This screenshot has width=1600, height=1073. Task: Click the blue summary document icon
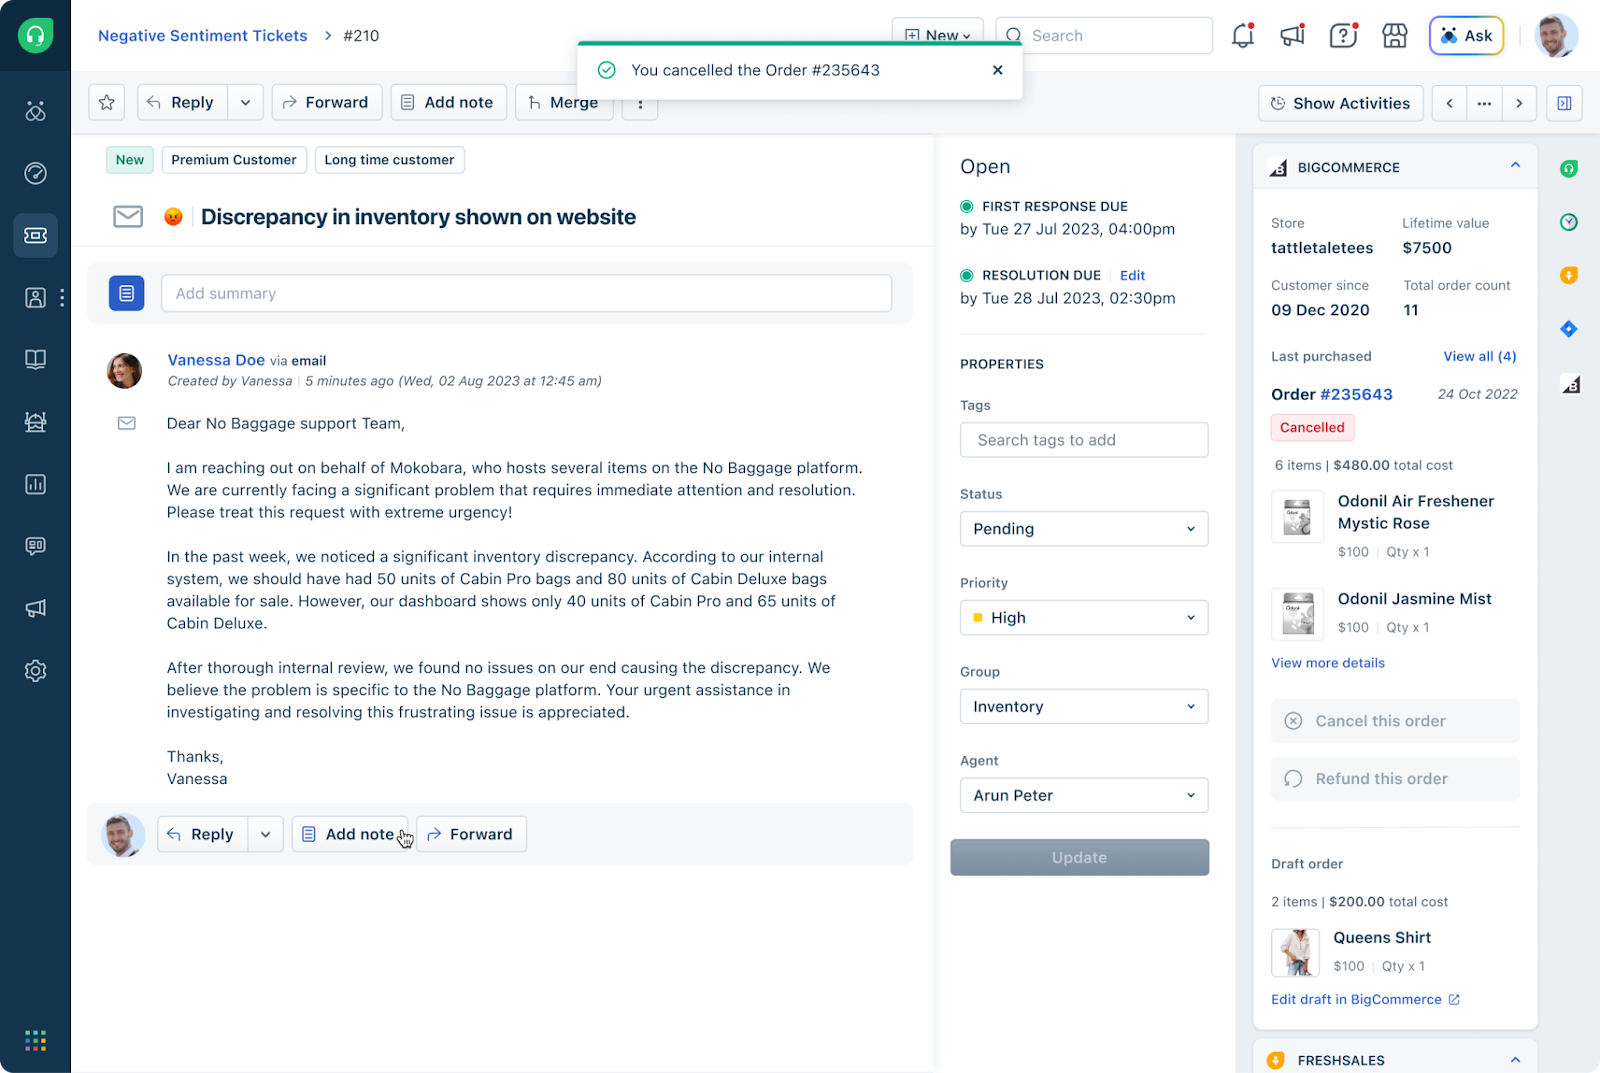coord(126,293)
